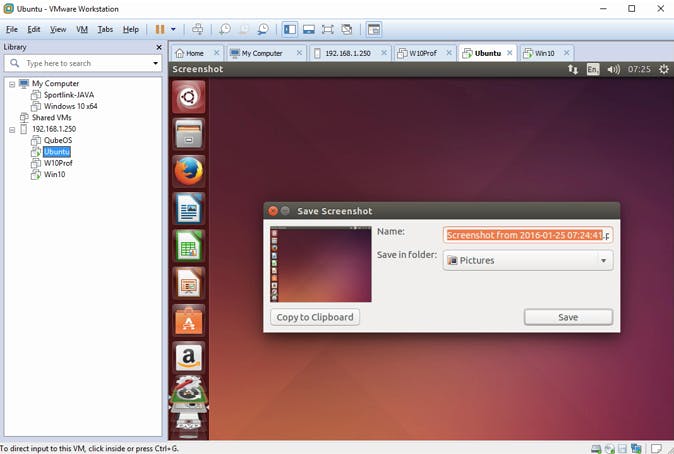Click the send Ctrl+Alt+Del toolbar icon
Image resolution: width=674 pixels, height=454 pixels.
[x=198, y=29]
